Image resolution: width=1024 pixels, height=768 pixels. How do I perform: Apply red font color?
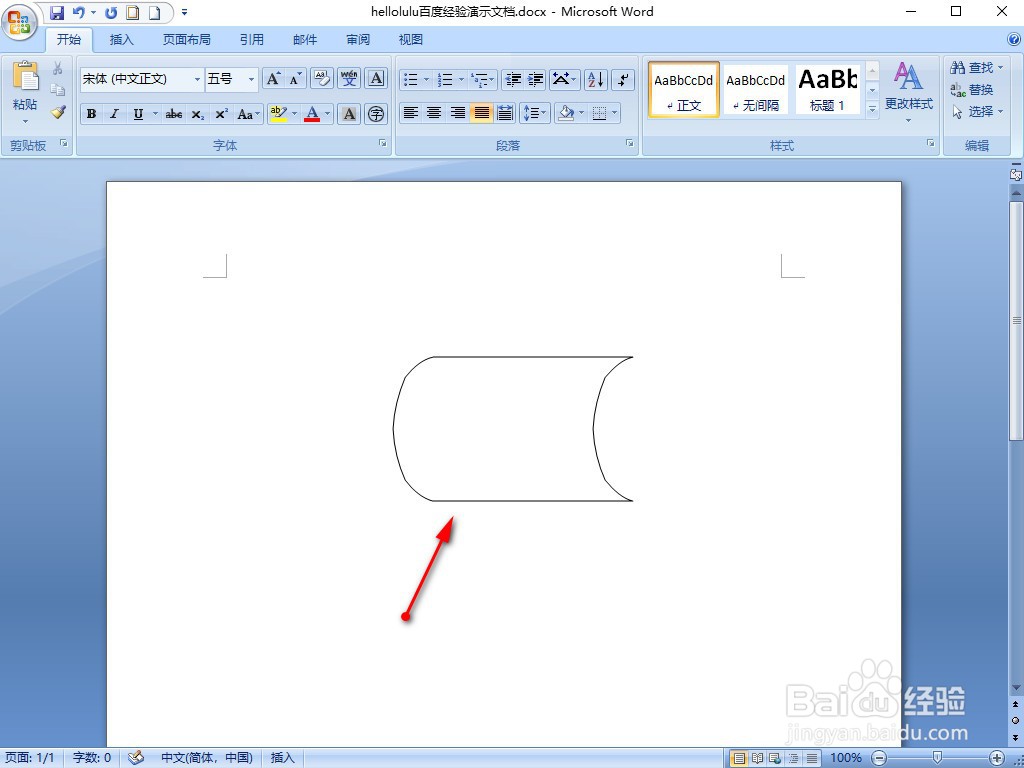312,114
